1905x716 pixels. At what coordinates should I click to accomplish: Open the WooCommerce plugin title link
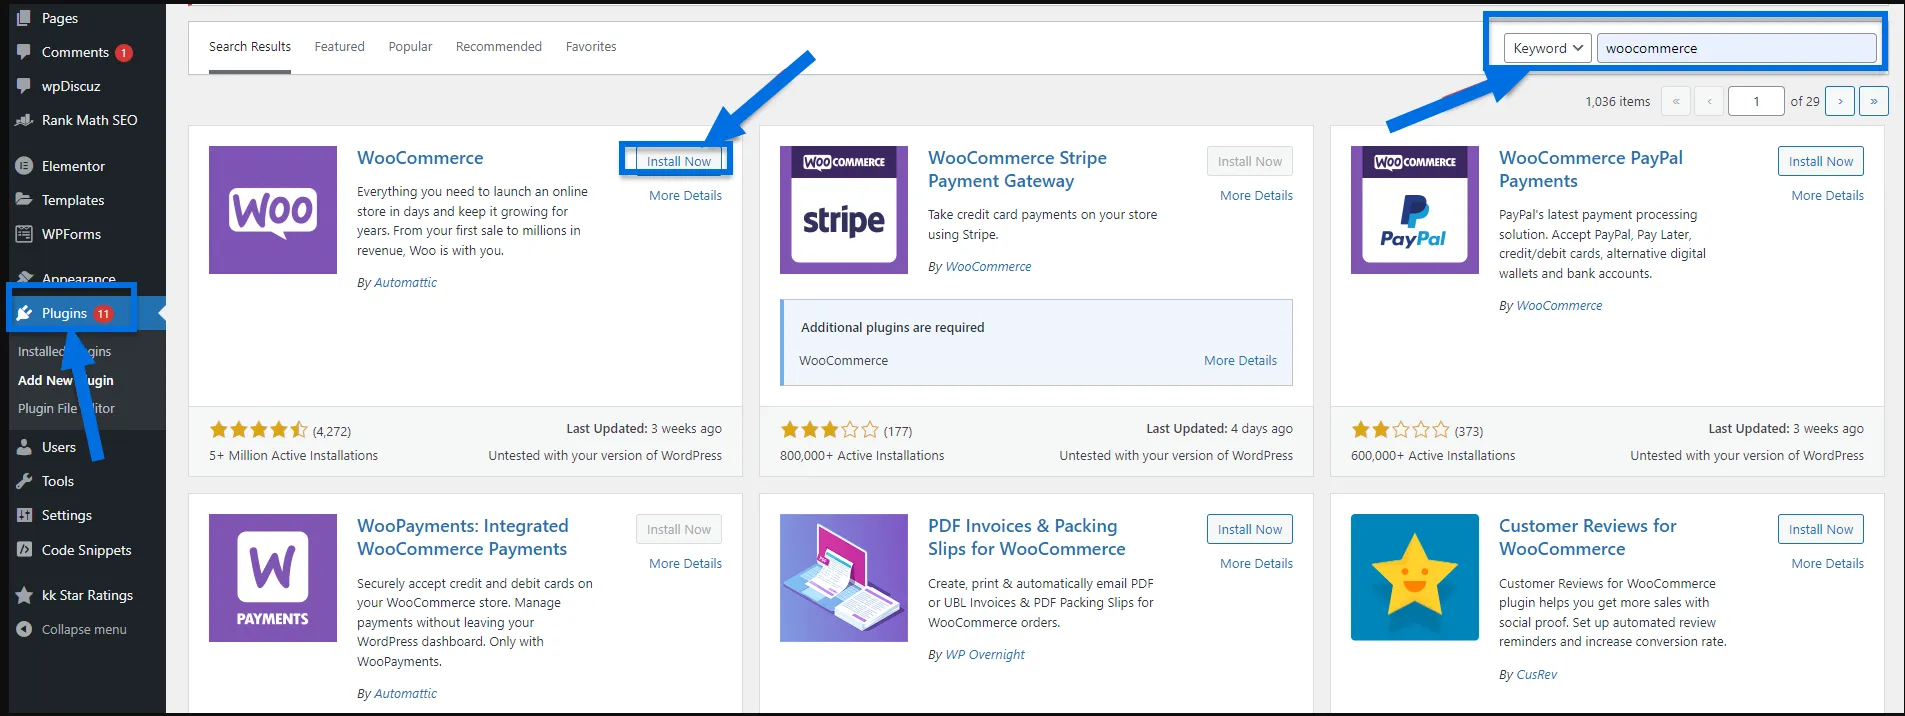point(420,158)
